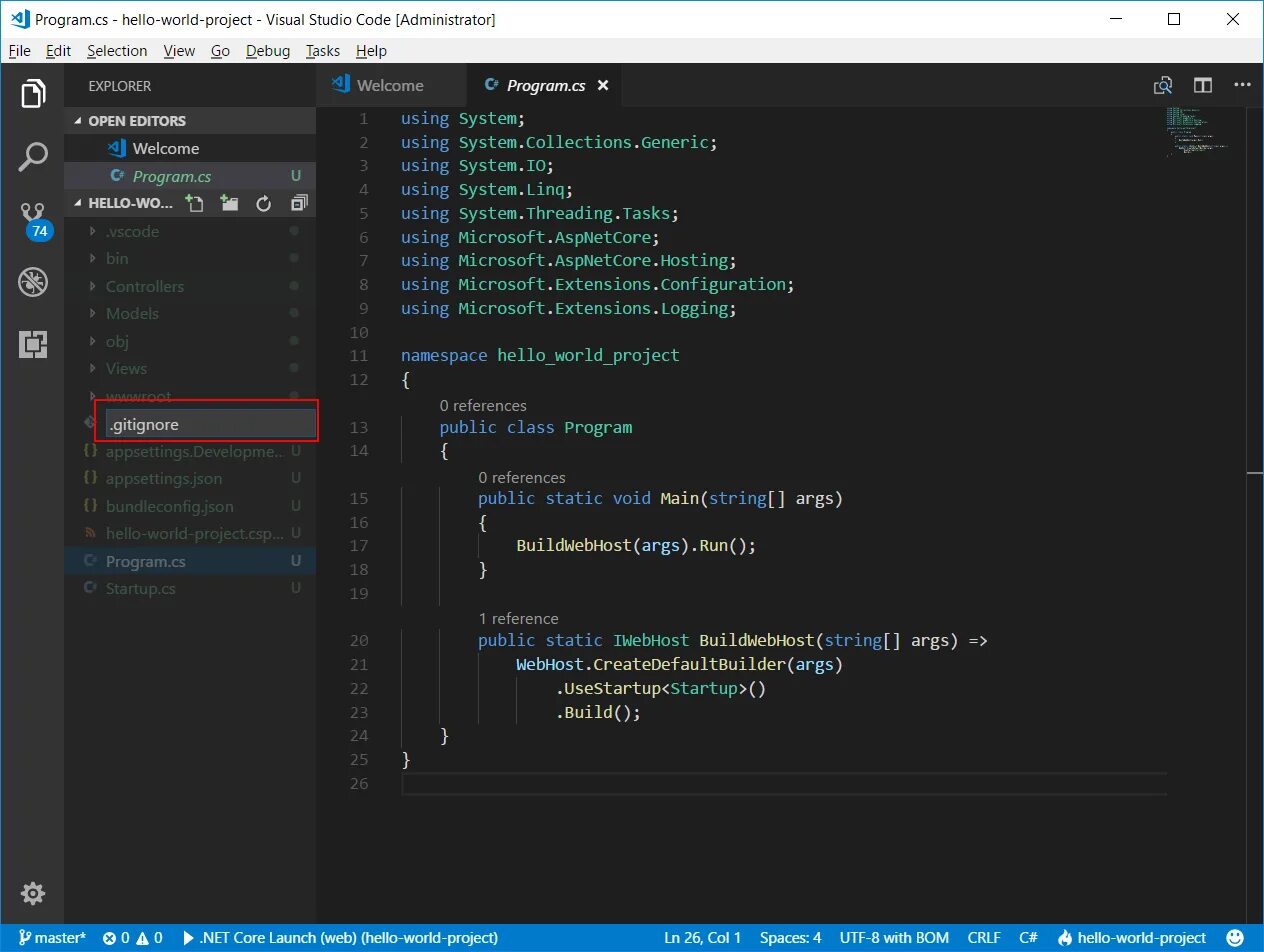The height and width of the screenshot is (952, 1264).
Task: Open the Extensions view in activity bar
Action: (33, 345)
